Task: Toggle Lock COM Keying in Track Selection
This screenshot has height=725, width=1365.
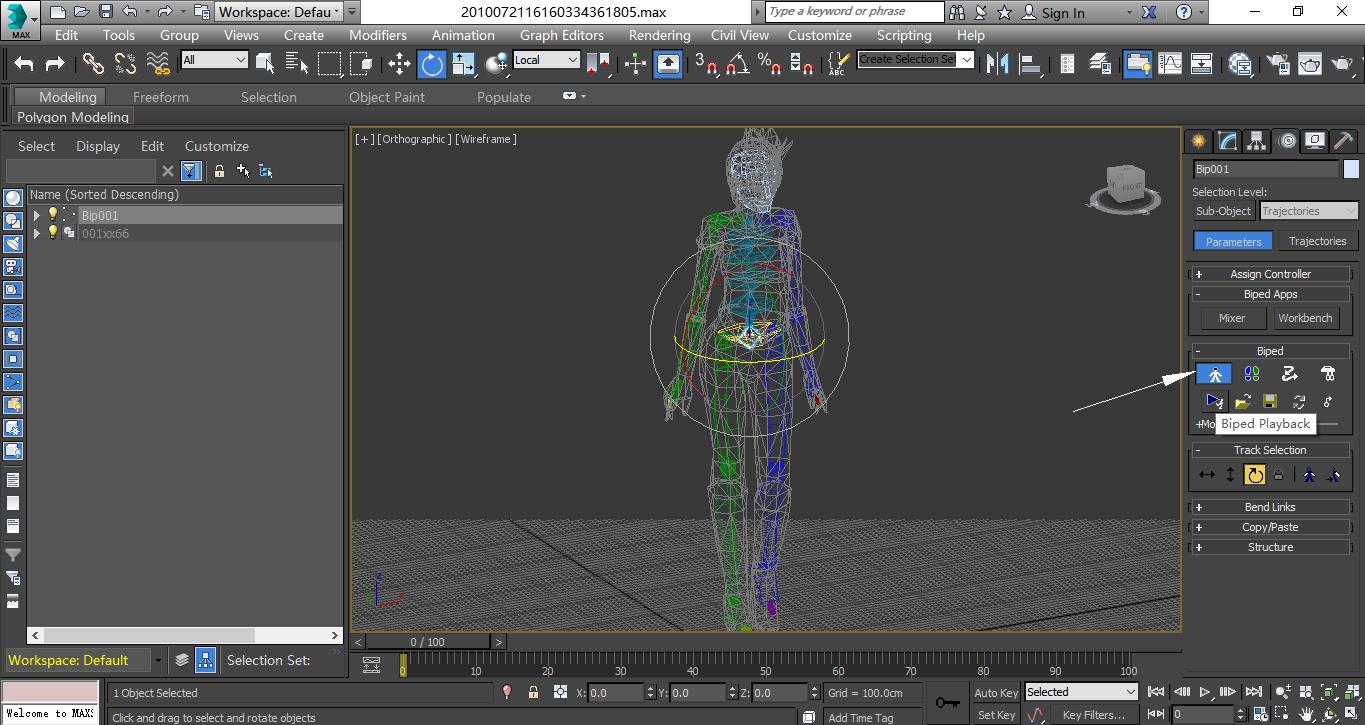Action: coord(1278,475)
